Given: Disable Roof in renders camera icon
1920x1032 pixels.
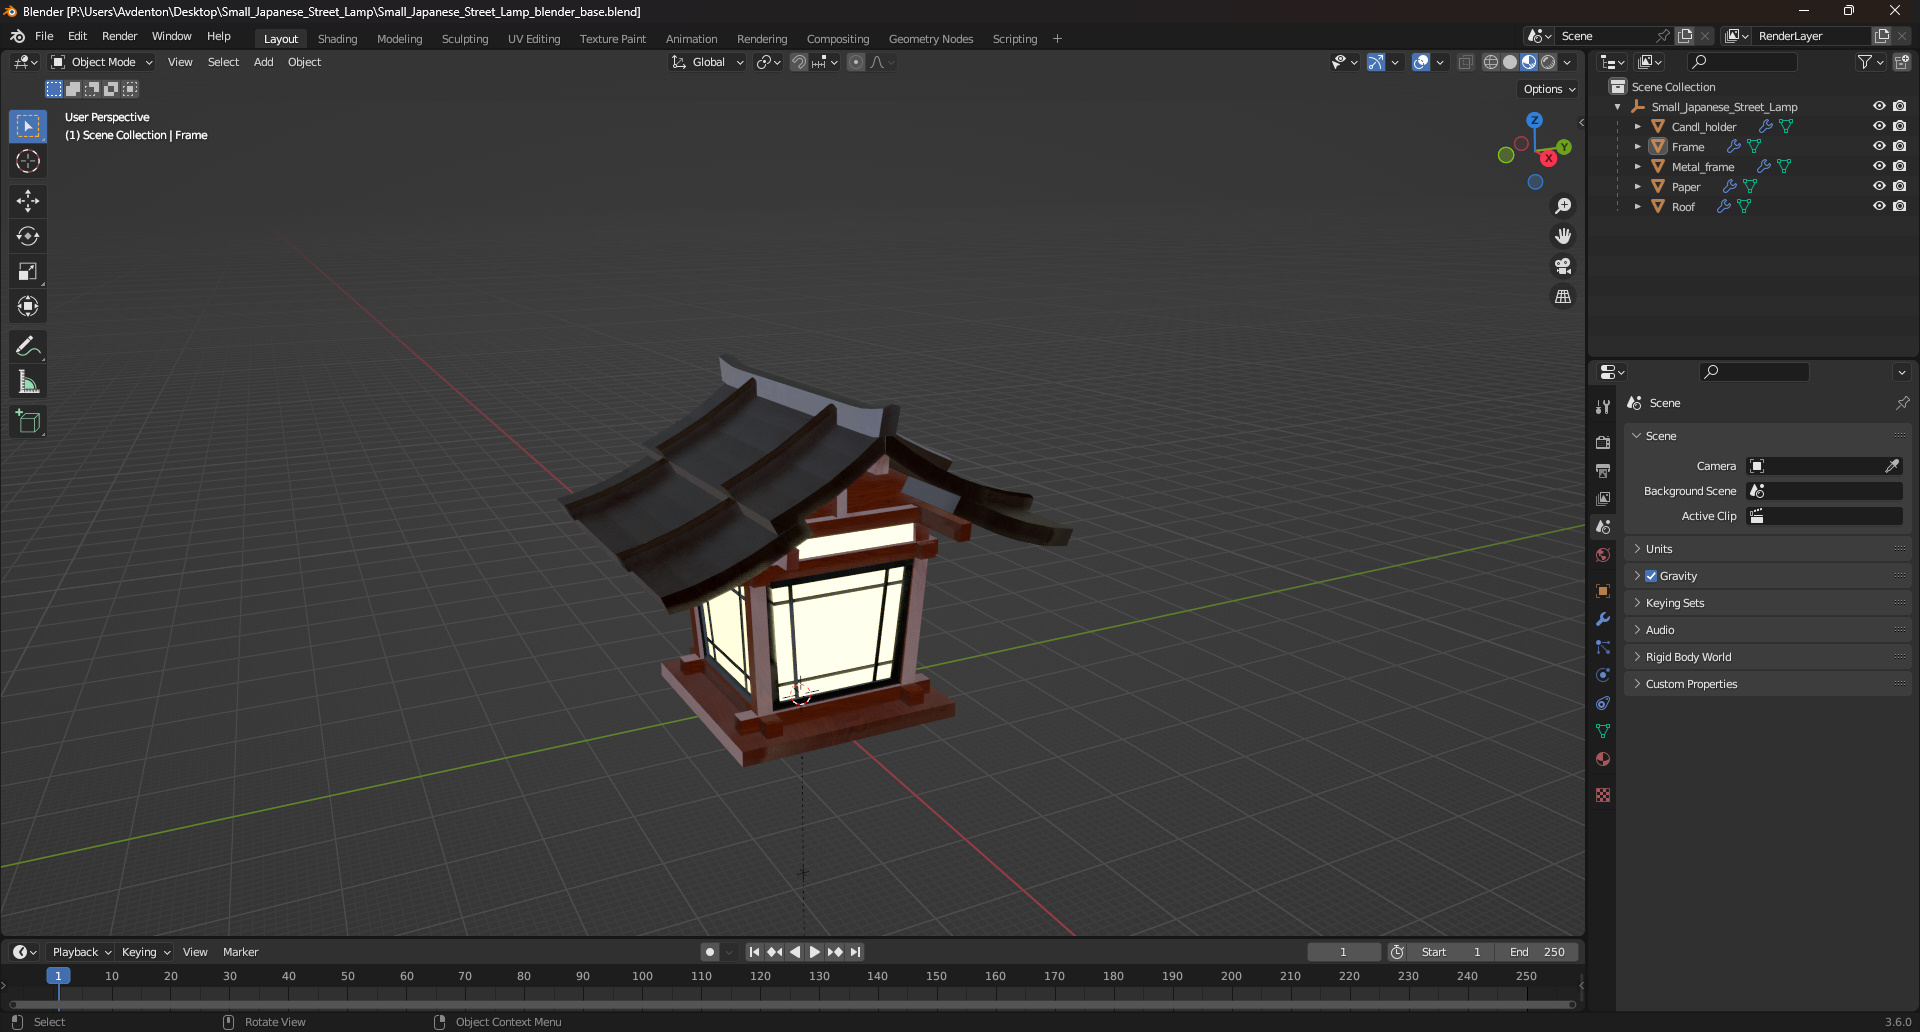Looking at the screenshot, I should [x=1899, y=206].
